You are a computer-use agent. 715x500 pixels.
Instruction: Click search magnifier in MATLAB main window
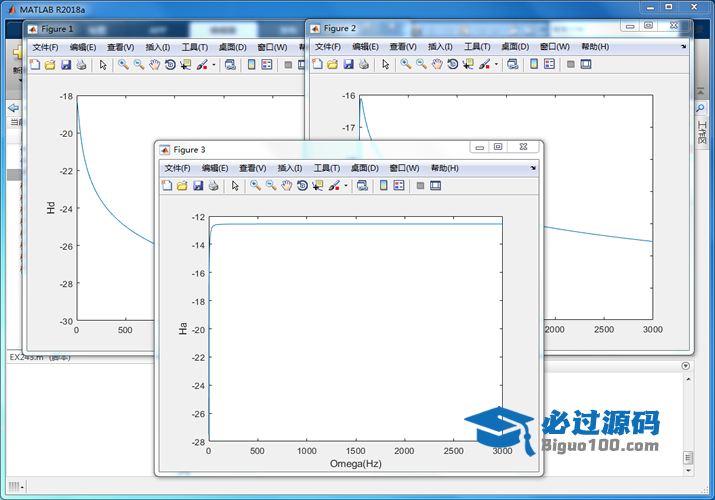coord(700,108)
